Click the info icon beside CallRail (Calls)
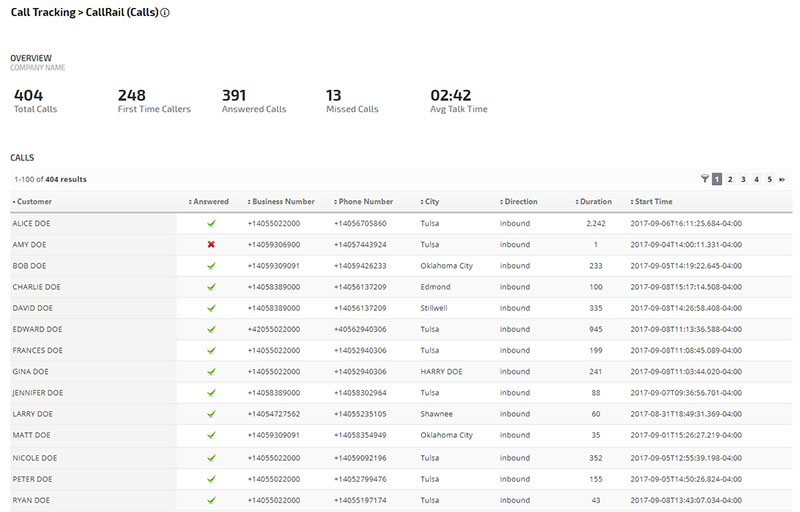Screen dimensions: 800x512 click(x=165, y=13)
